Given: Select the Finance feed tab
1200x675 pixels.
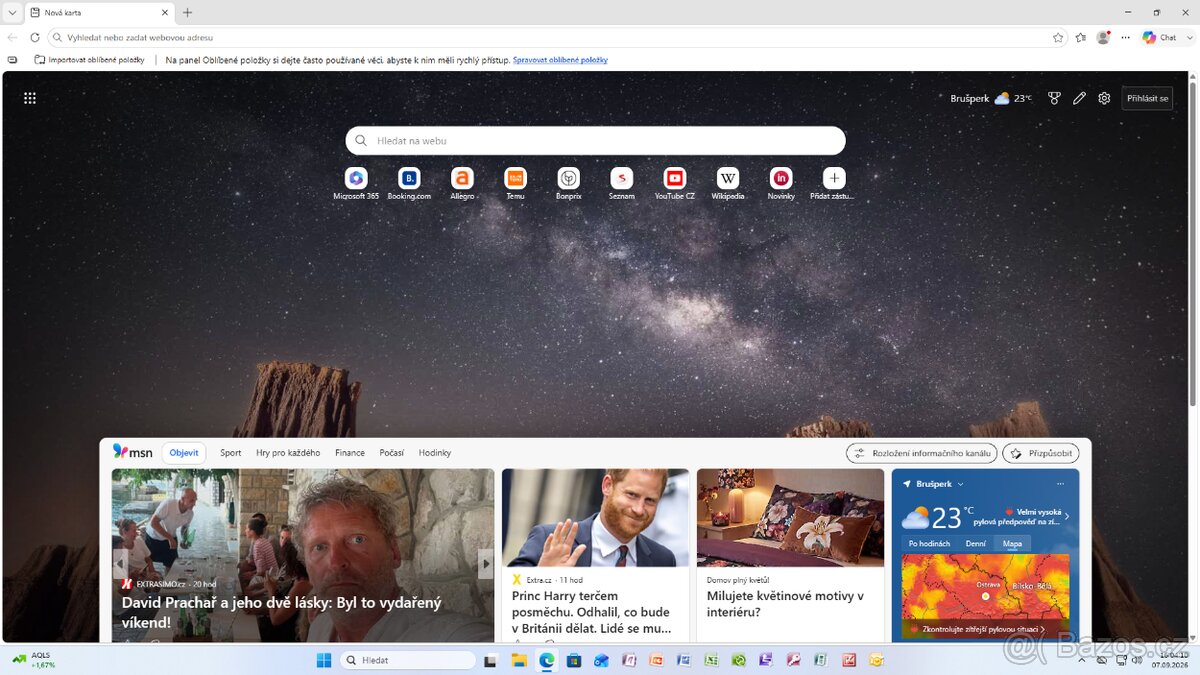Looking at the screenshot, I should pyautogui.click(x=350, y=453).
